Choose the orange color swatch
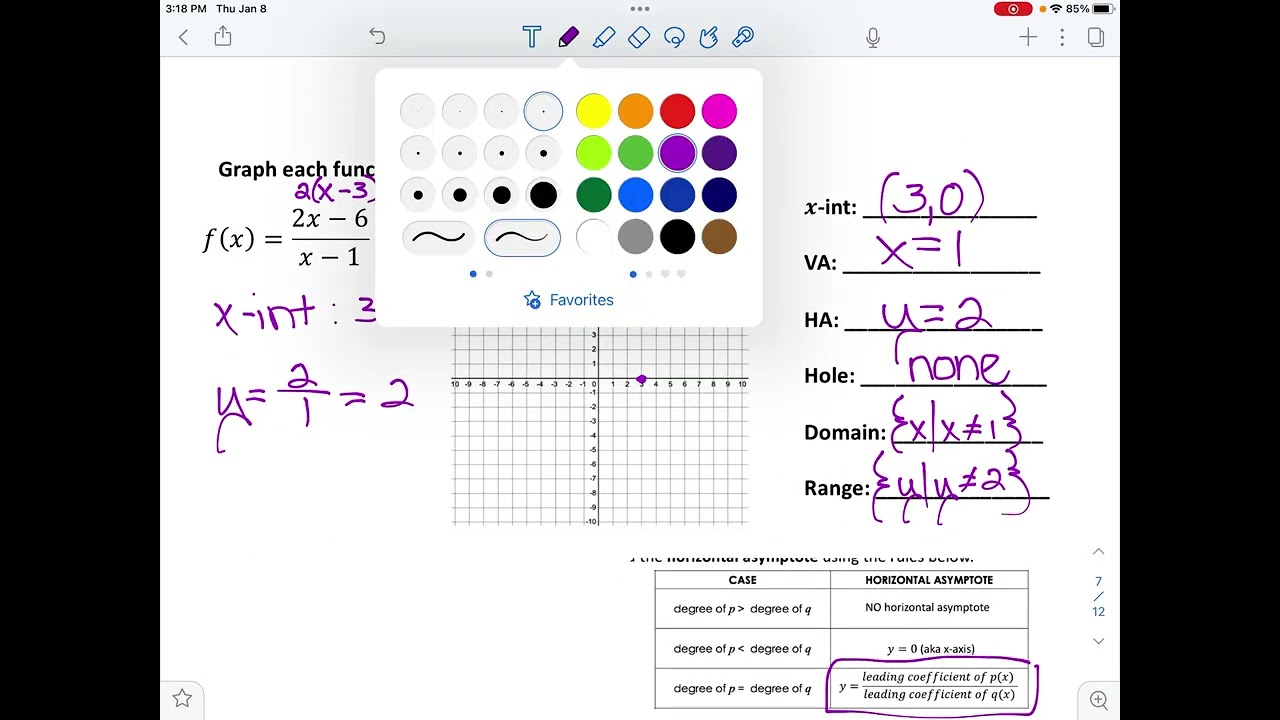The height and width of the screenshot is (720, 1280). [x=635, y=111]
